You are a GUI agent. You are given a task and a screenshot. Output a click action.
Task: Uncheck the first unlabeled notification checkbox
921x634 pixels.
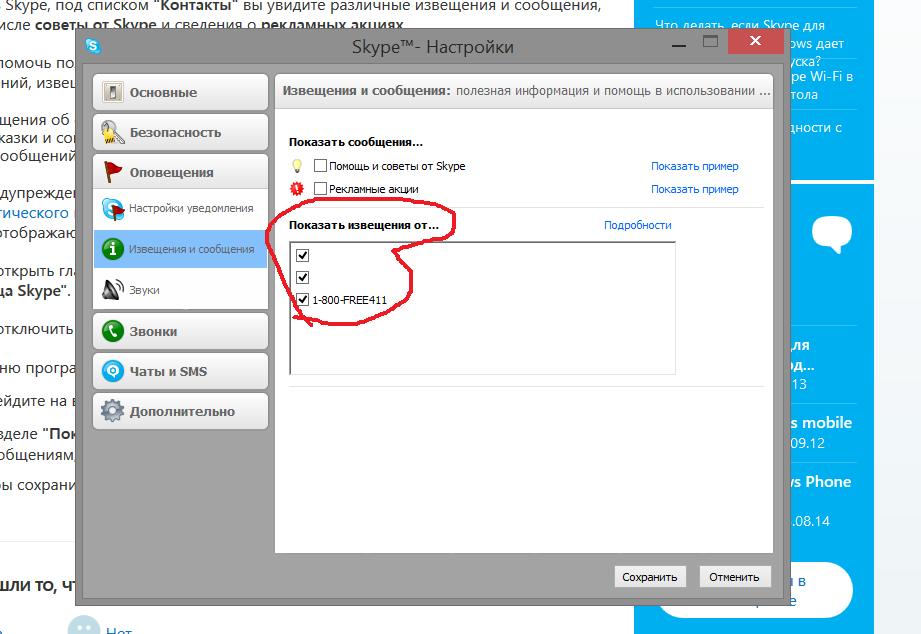(302, 255)
